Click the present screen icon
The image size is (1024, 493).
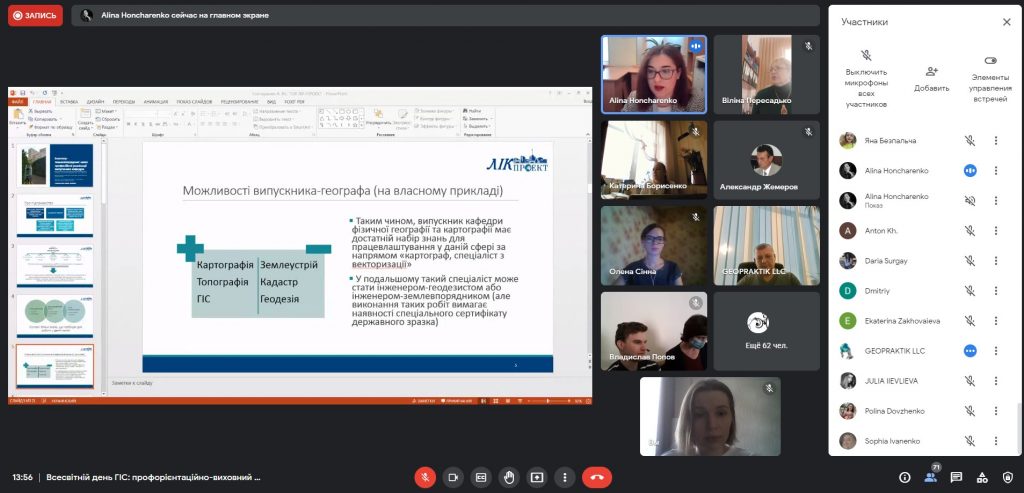coord(537,477)
